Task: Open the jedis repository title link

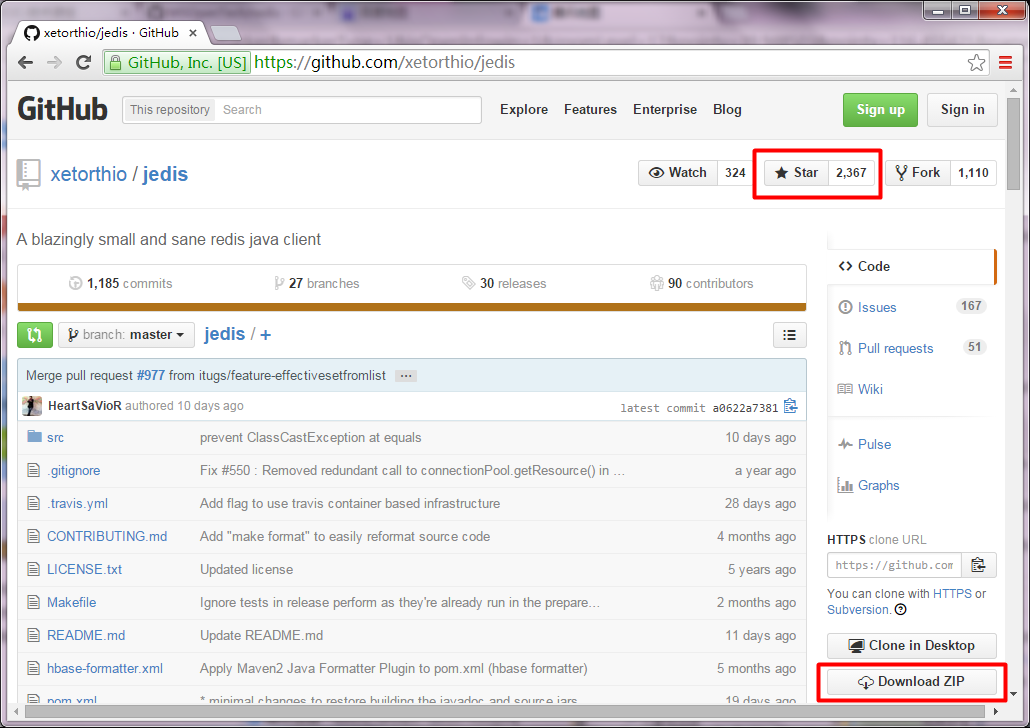Action: click(x=165, y=174)
